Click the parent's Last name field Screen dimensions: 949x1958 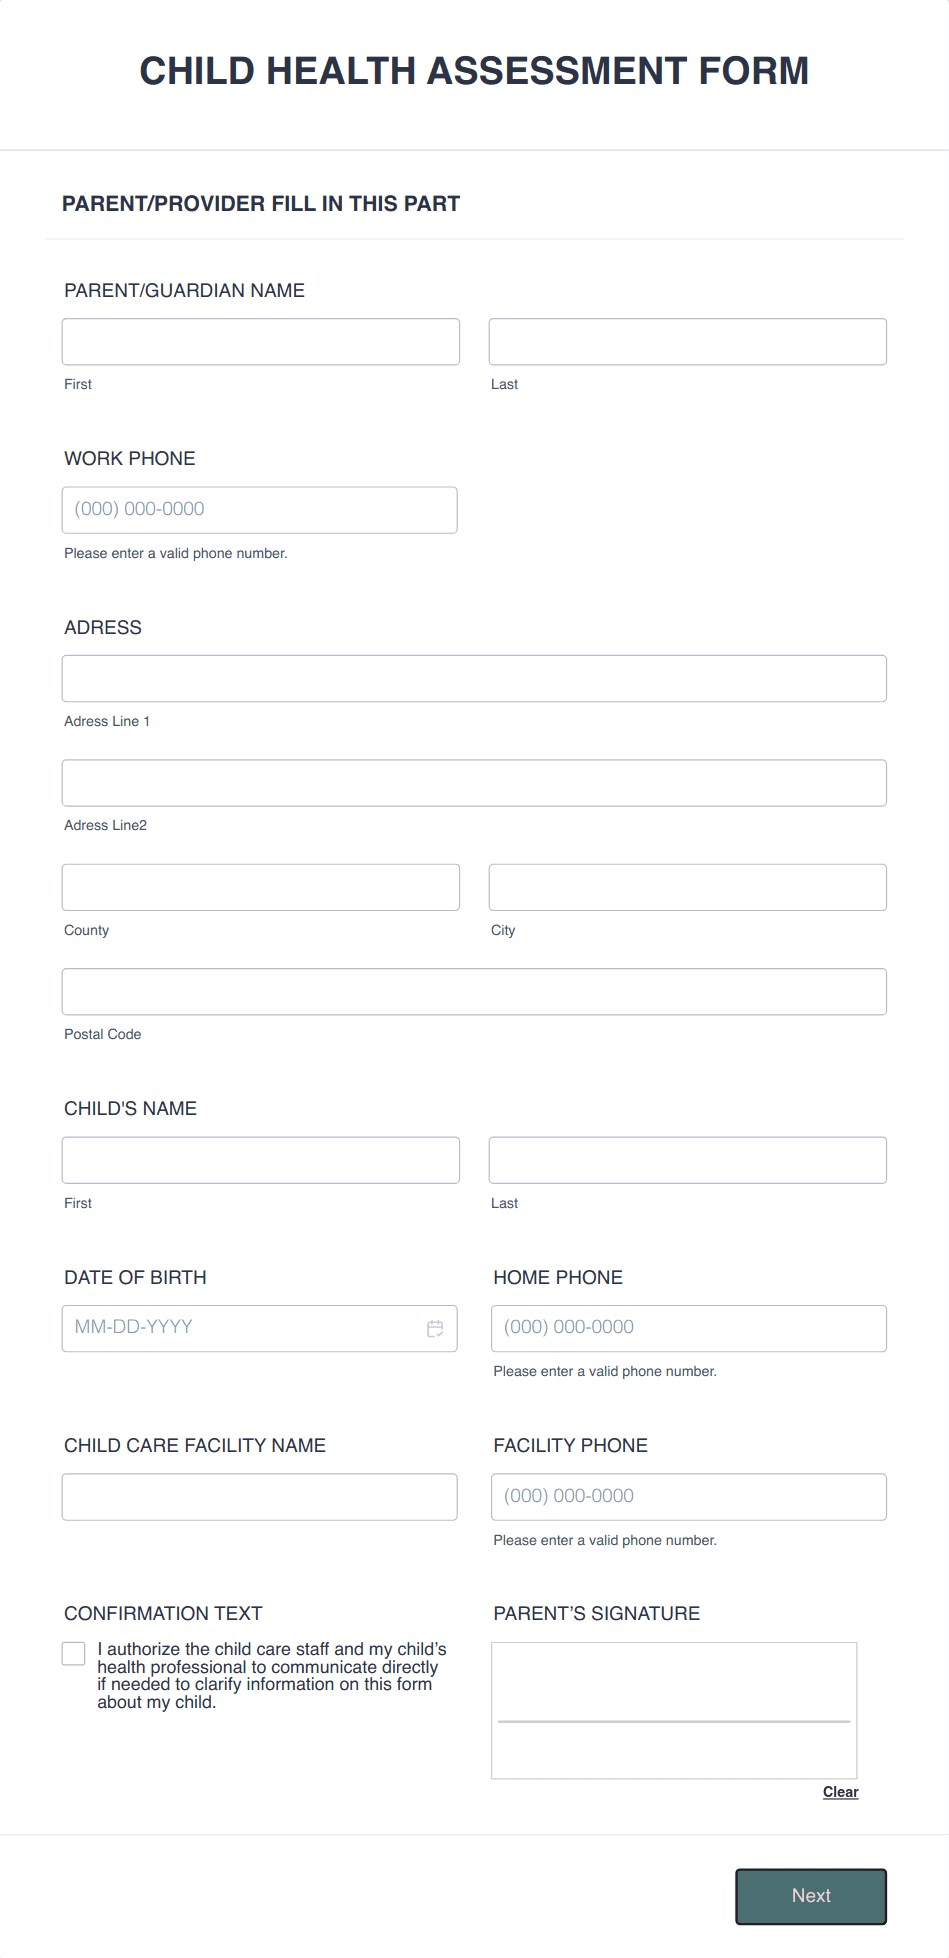pos(687,341)
